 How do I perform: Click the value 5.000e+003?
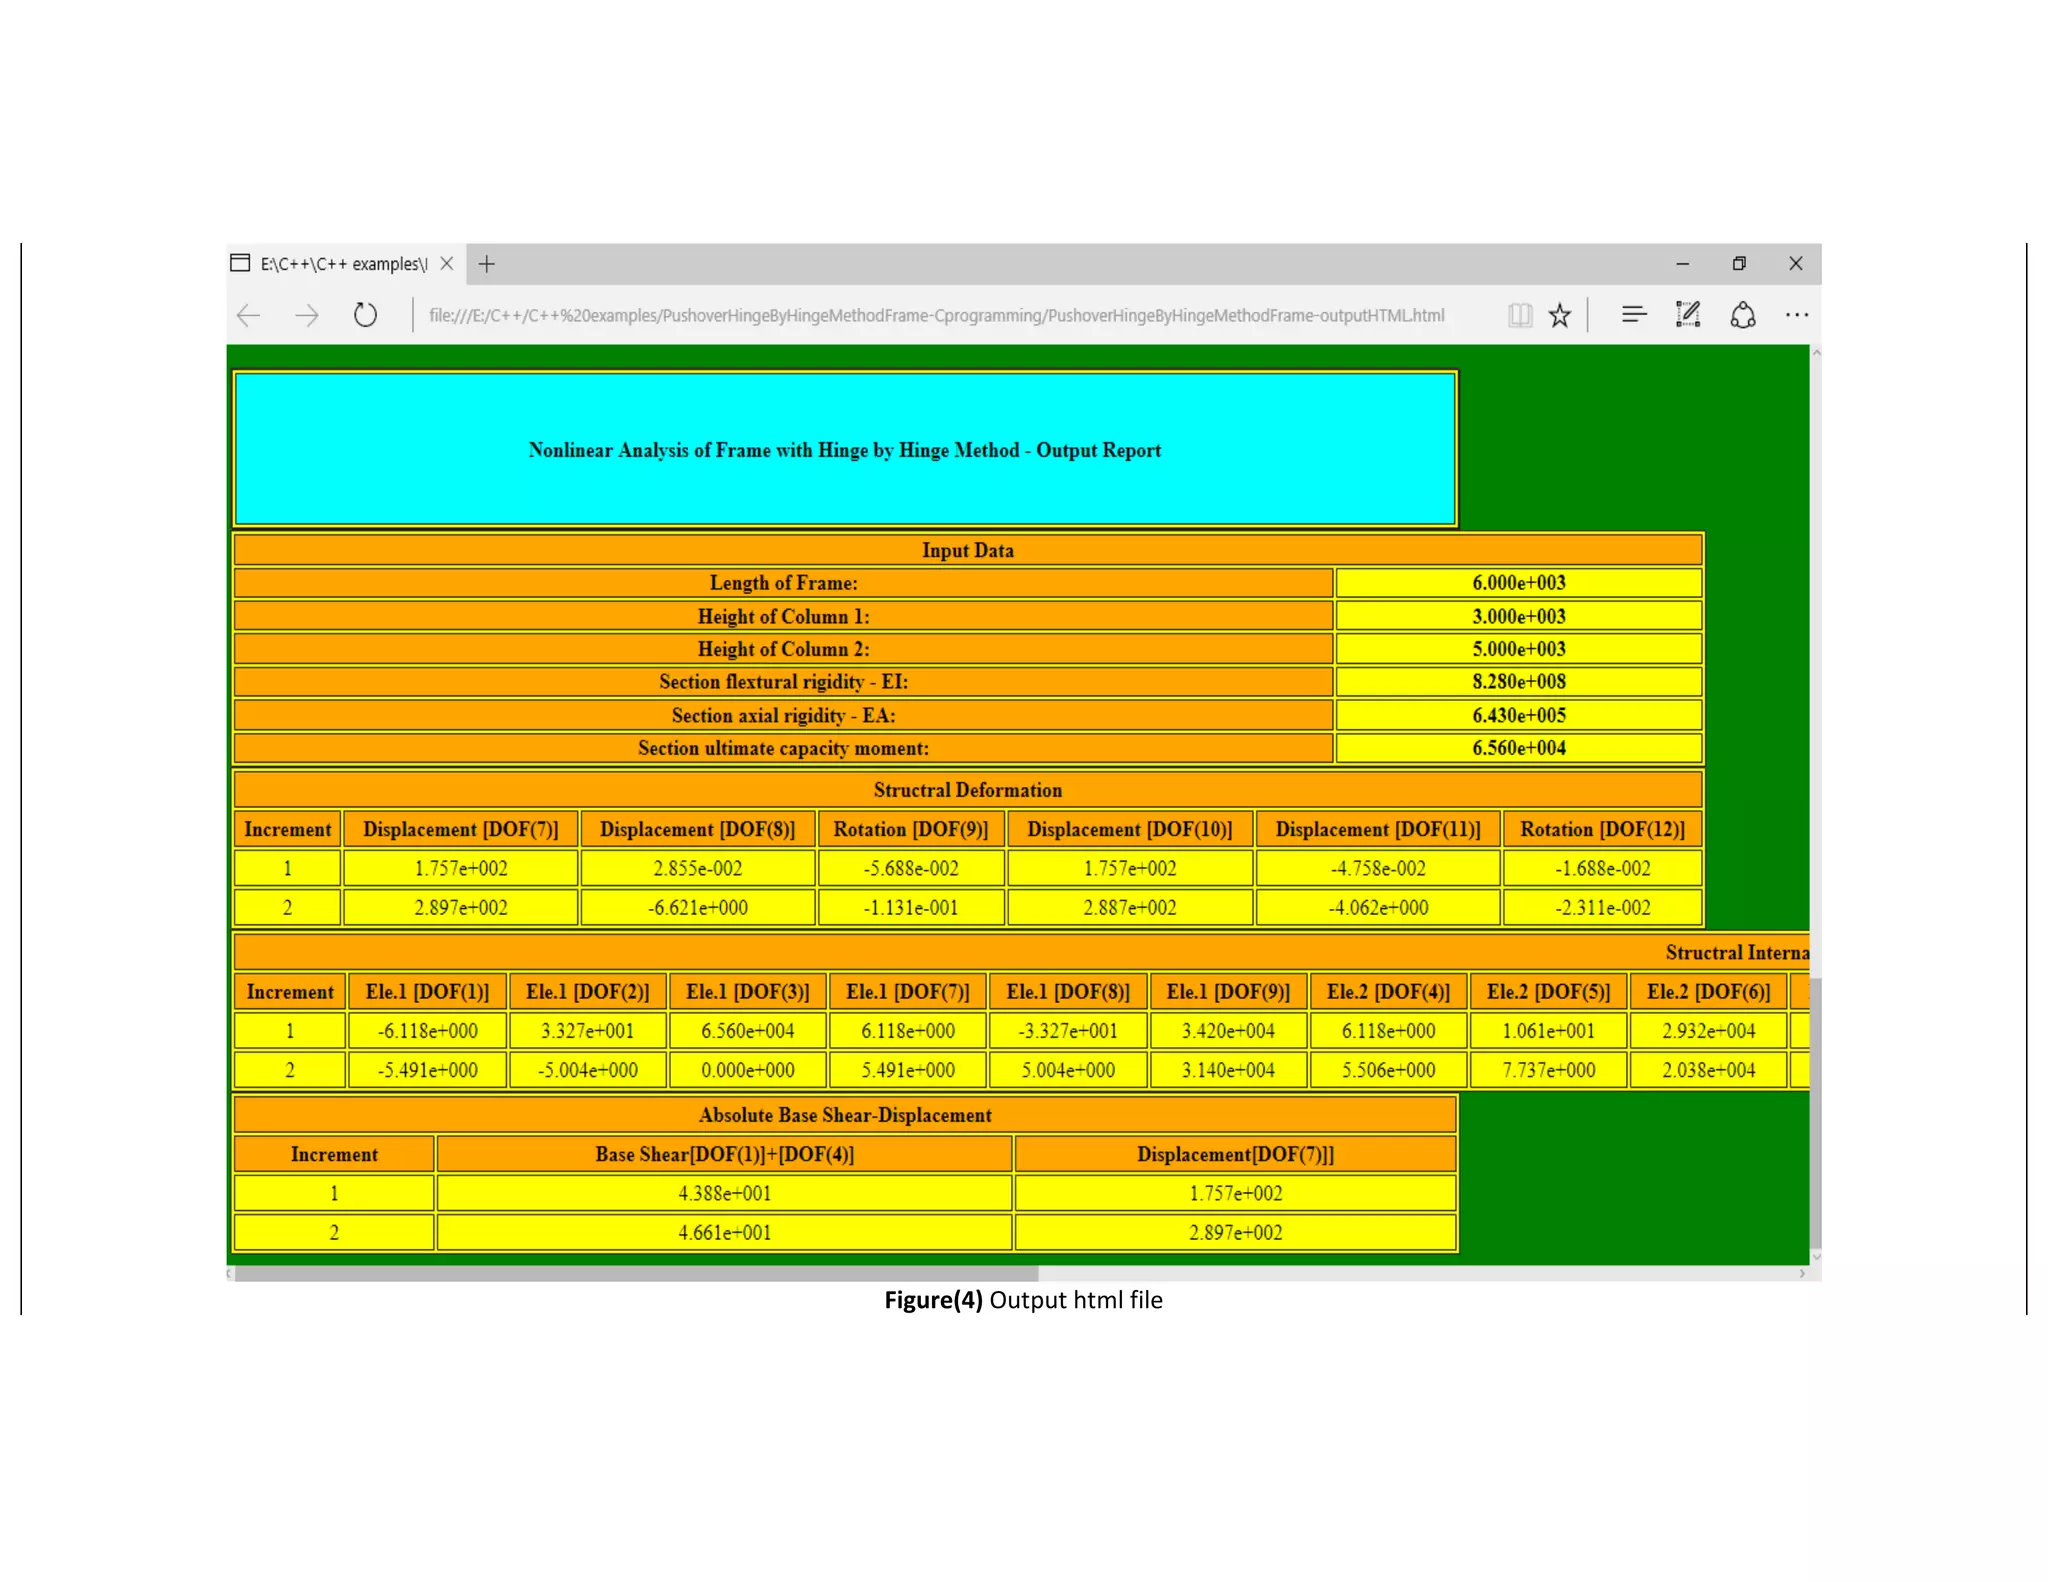[1519, 650]
